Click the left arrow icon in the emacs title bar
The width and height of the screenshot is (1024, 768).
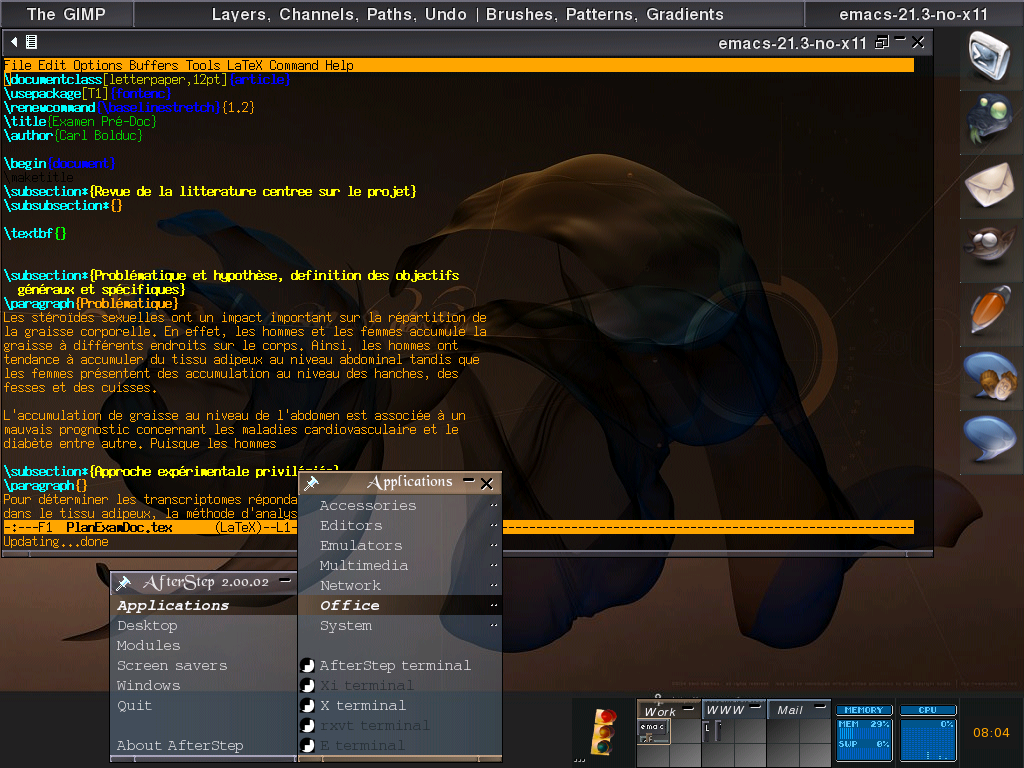coord(14,42)
